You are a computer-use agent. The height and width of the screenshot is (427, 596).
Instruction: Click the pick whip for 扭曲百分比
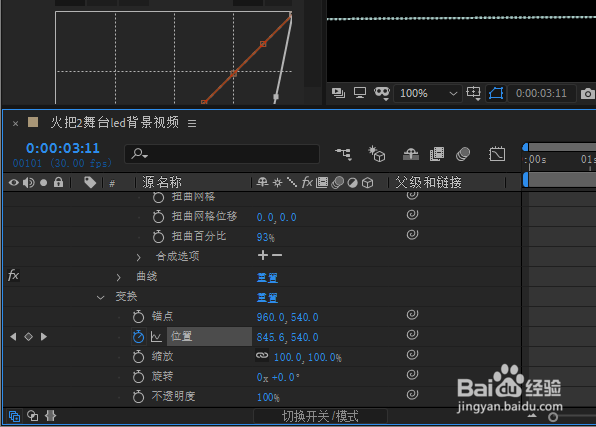point(412,235)
